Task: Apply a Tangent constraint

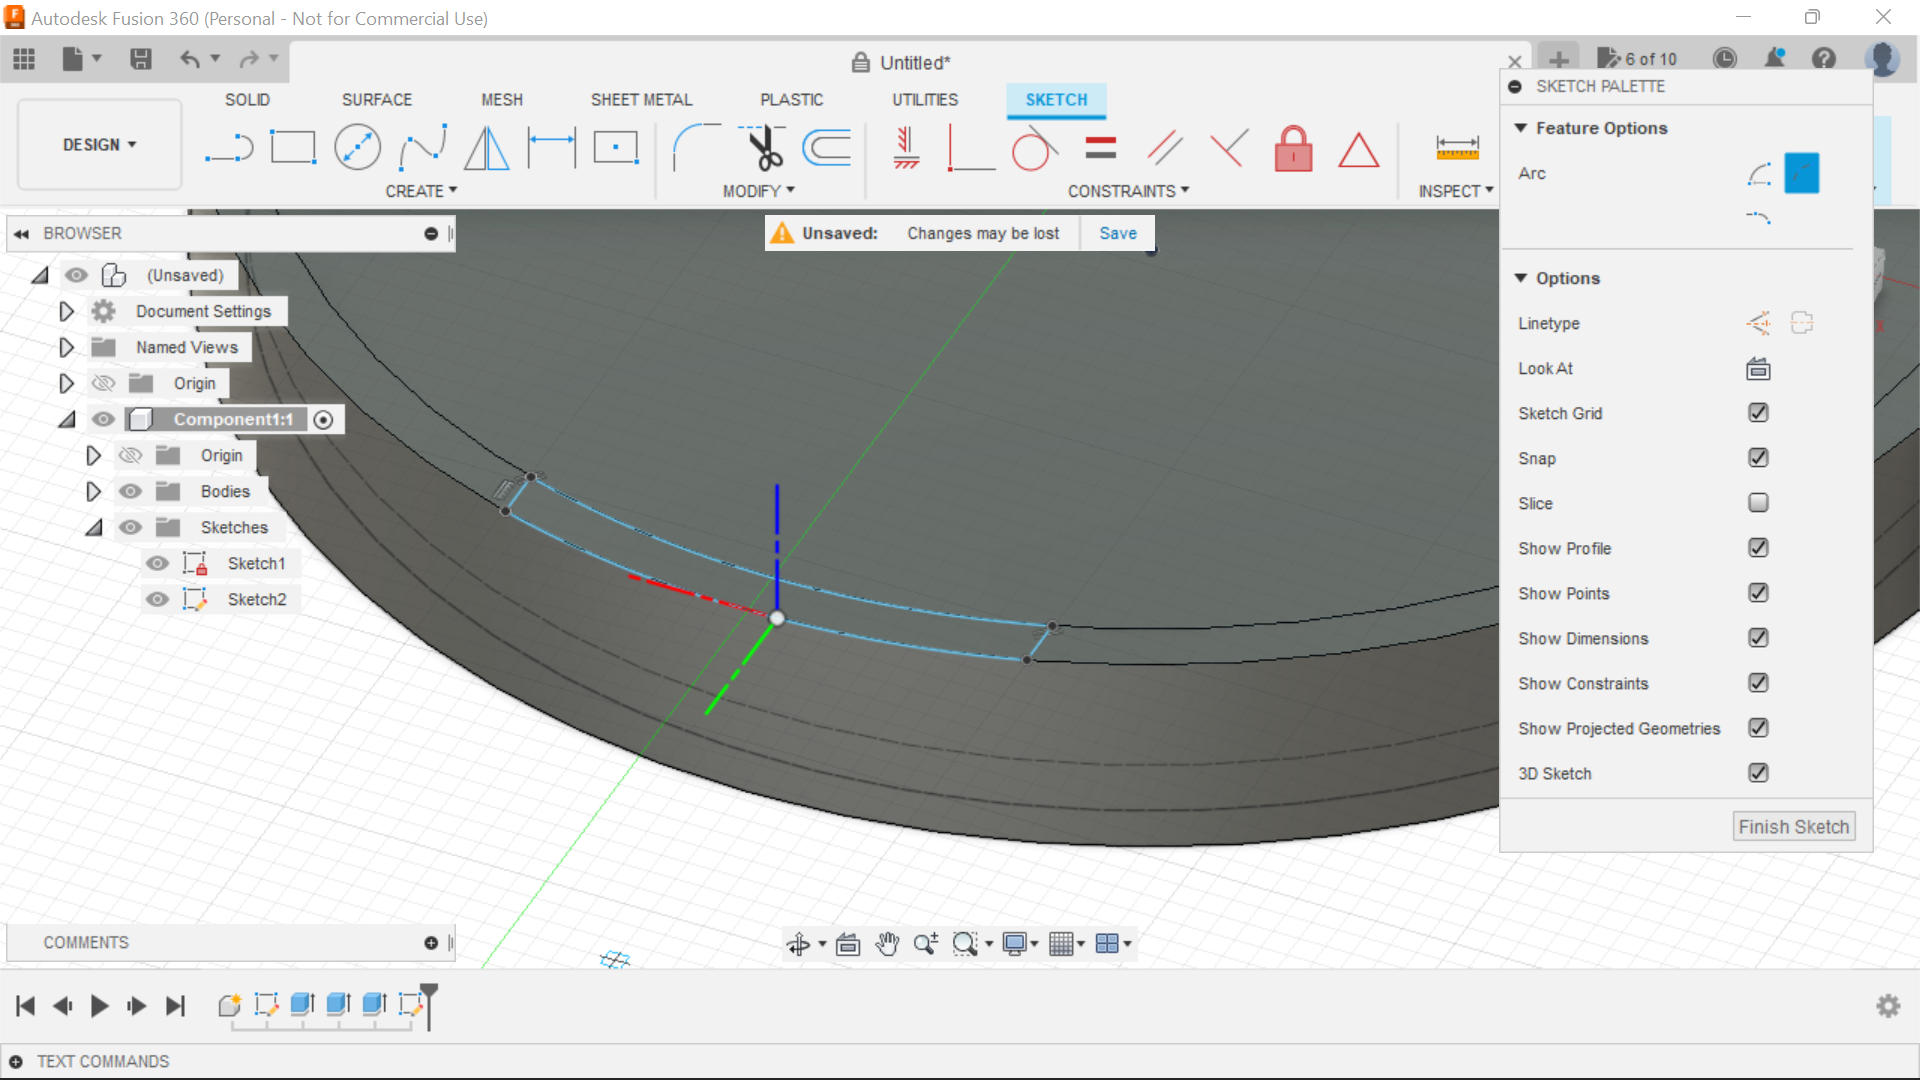Action: [x=1034, y=147]
